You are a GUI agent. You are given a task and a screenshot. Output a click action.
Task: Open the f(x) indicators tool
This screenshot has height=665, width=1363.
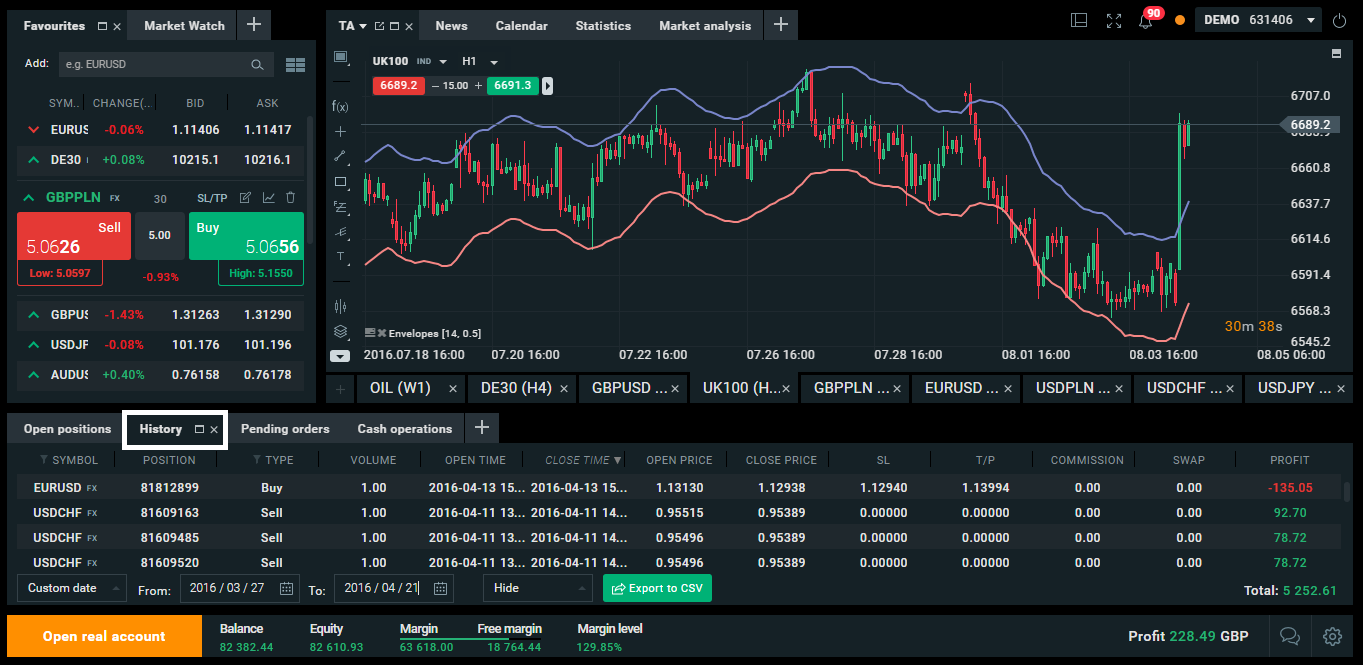[340, 106]
